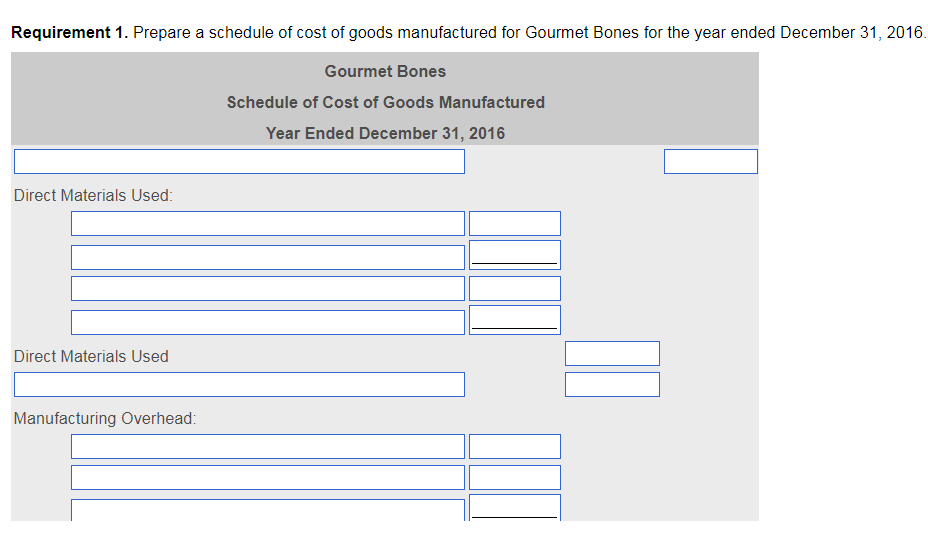Select first description field under Manufacturing Overhead:

pos(267,446)
